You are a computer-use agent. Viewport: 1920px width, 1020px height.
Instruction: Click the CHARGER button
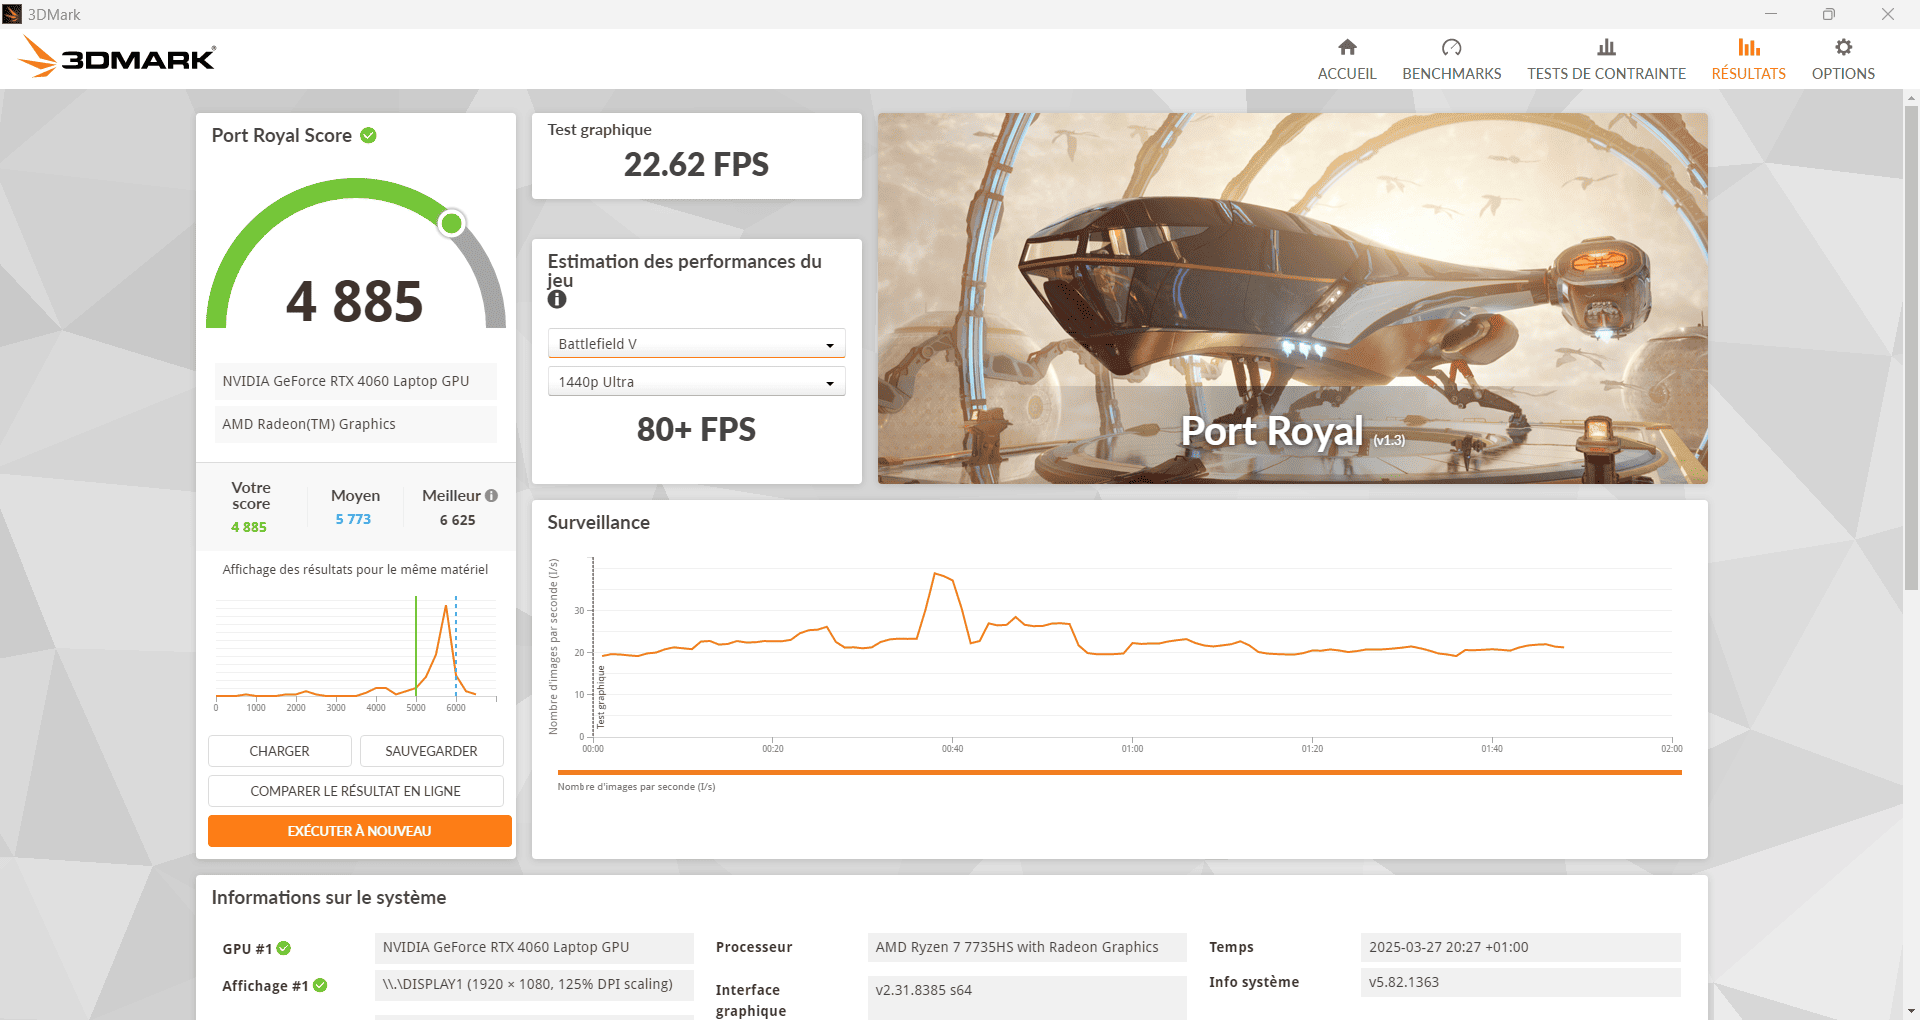point(279,751)
